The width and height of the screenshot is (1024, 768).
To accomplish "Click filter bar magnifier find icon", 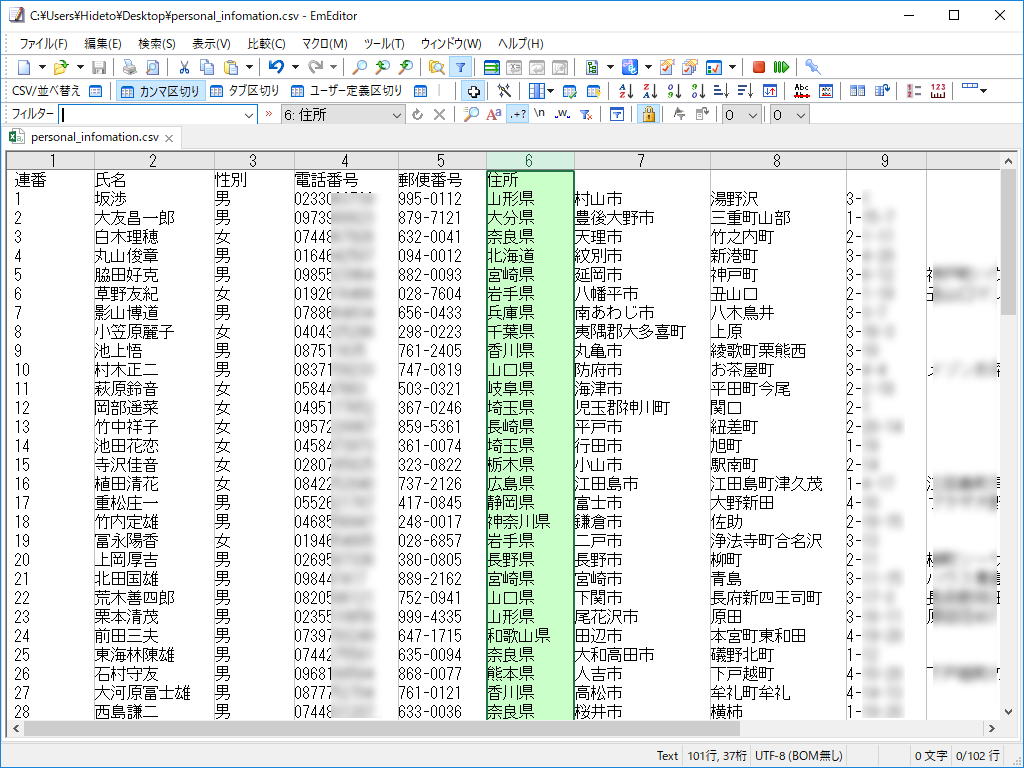I will point(471,115).
